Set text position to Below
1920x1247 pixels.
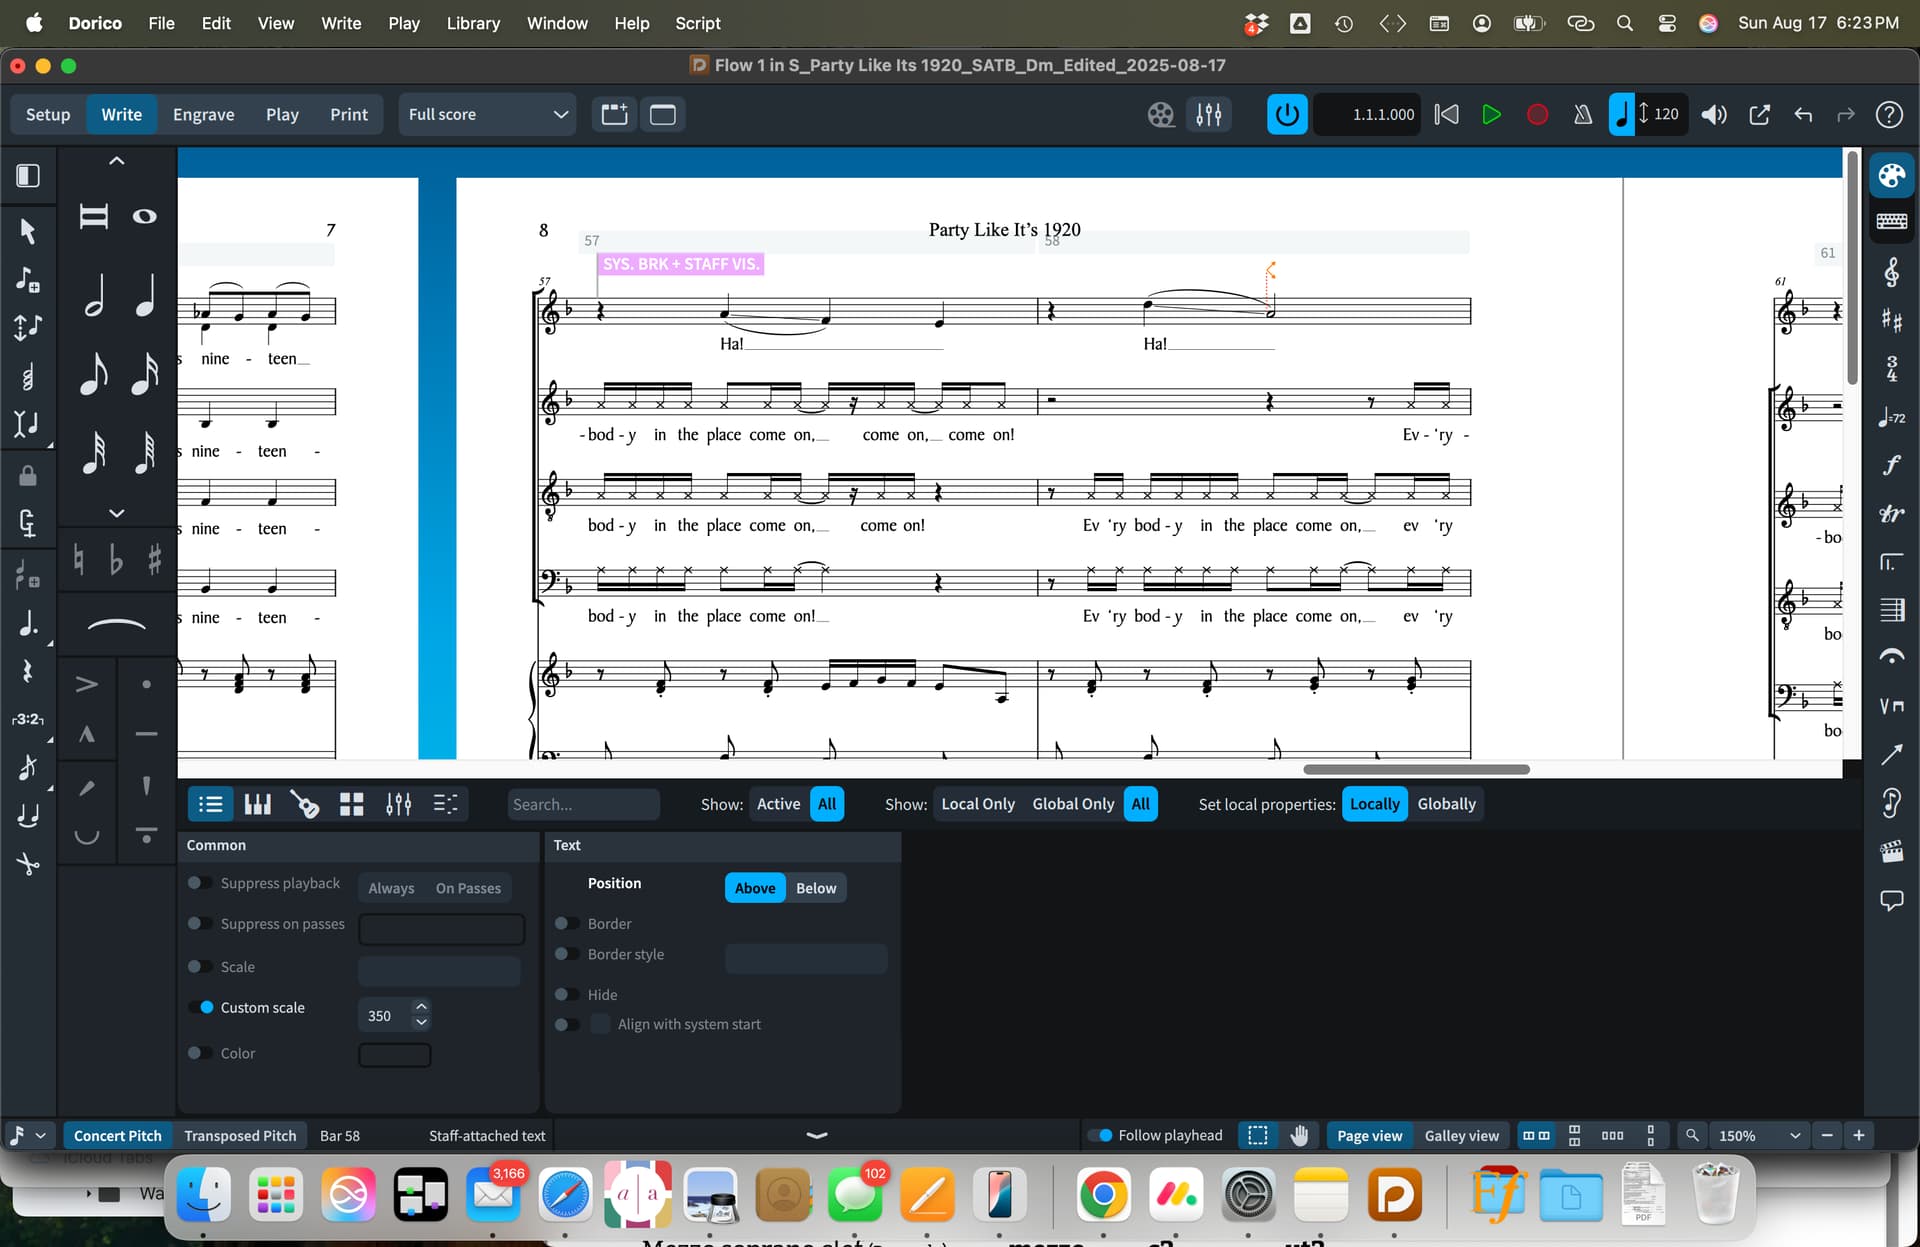(816, 888)
